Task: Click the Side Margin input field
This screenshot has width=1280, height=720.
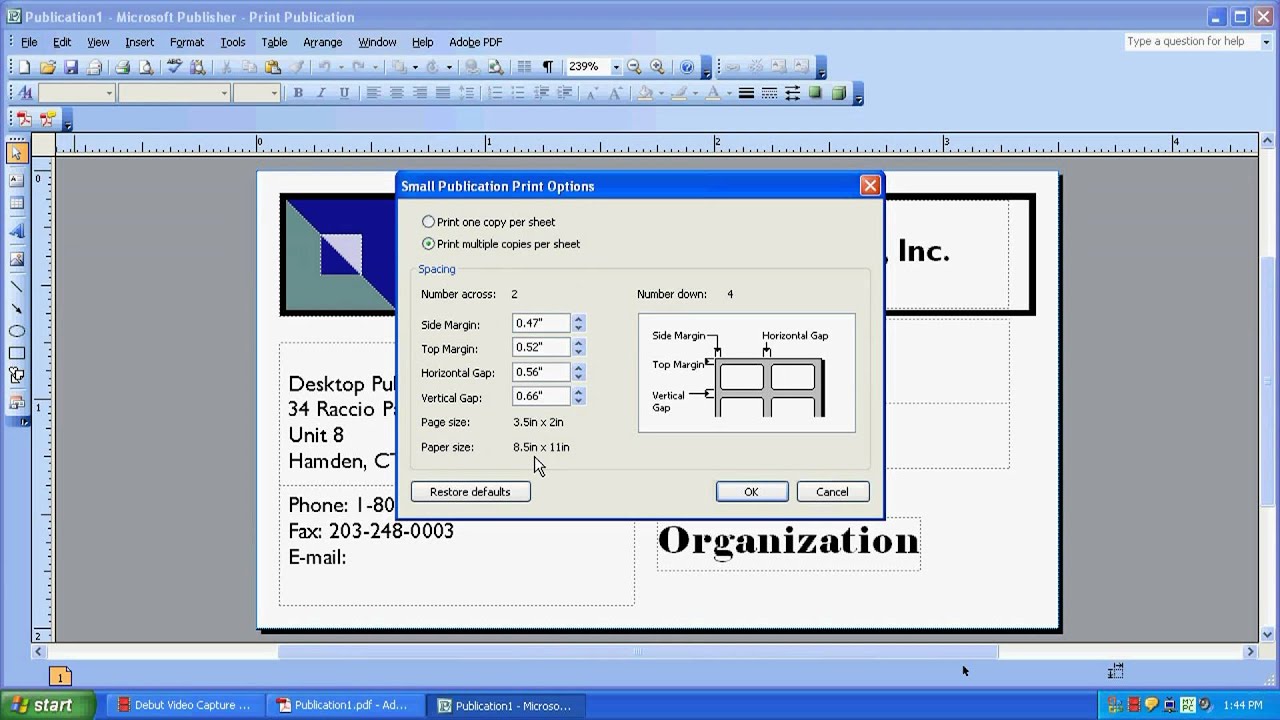Action: click(x=541, y=323)
